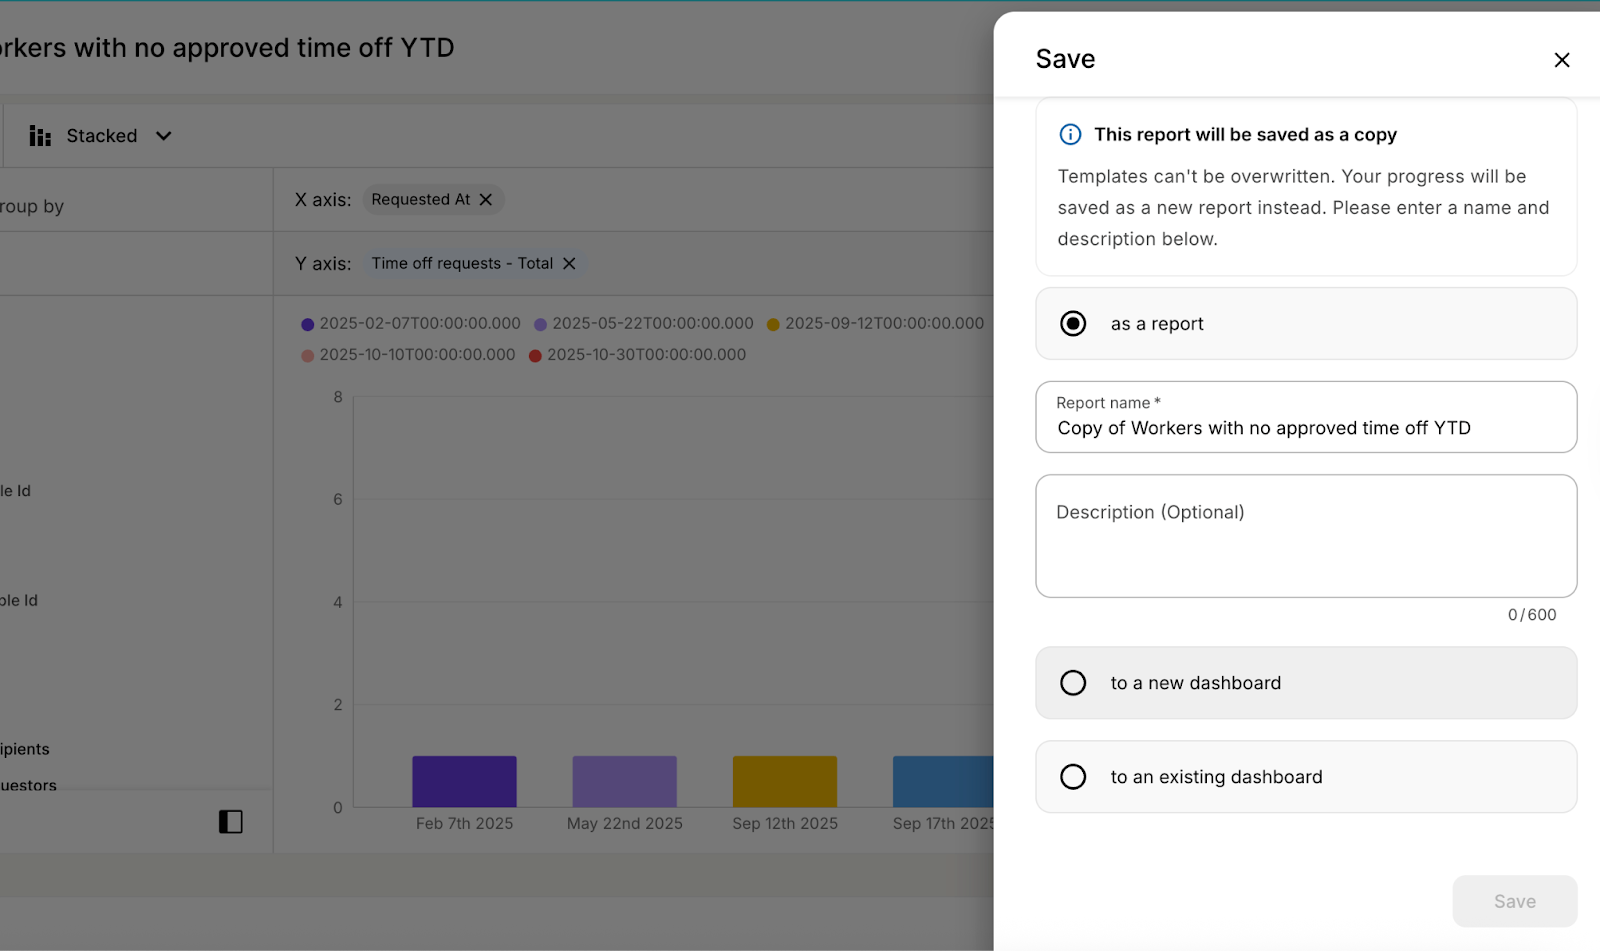The image size is (1600, 951).
Task: Click the Requested At axis chip
Action: pyautogui.click(x=420, y=200)
